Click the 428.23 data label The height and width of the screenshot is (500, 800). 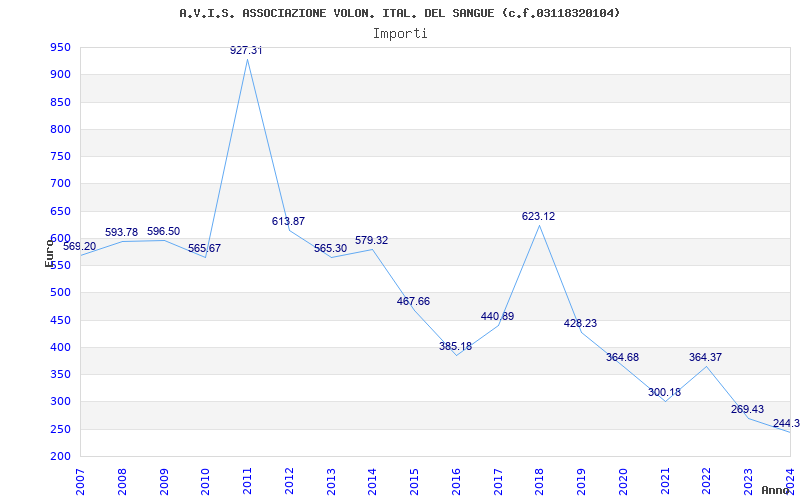pyautogui.click(x=580, y=323)
